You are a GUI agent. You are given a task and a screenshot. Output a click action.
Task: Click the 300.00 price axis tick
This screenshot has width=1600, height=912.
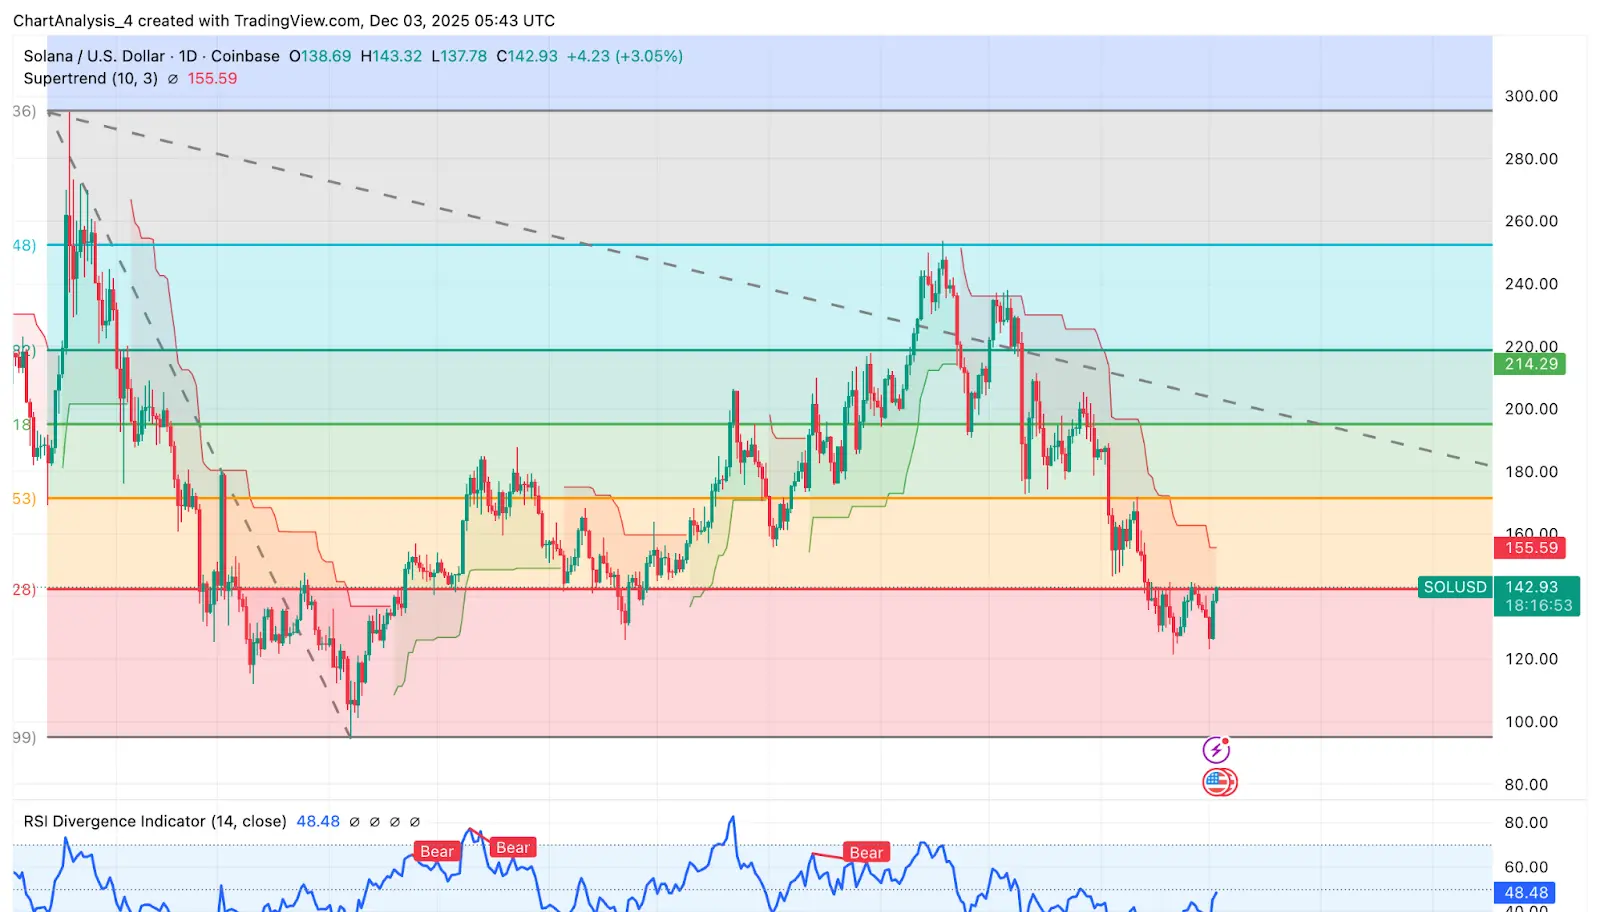(1531, 96)
